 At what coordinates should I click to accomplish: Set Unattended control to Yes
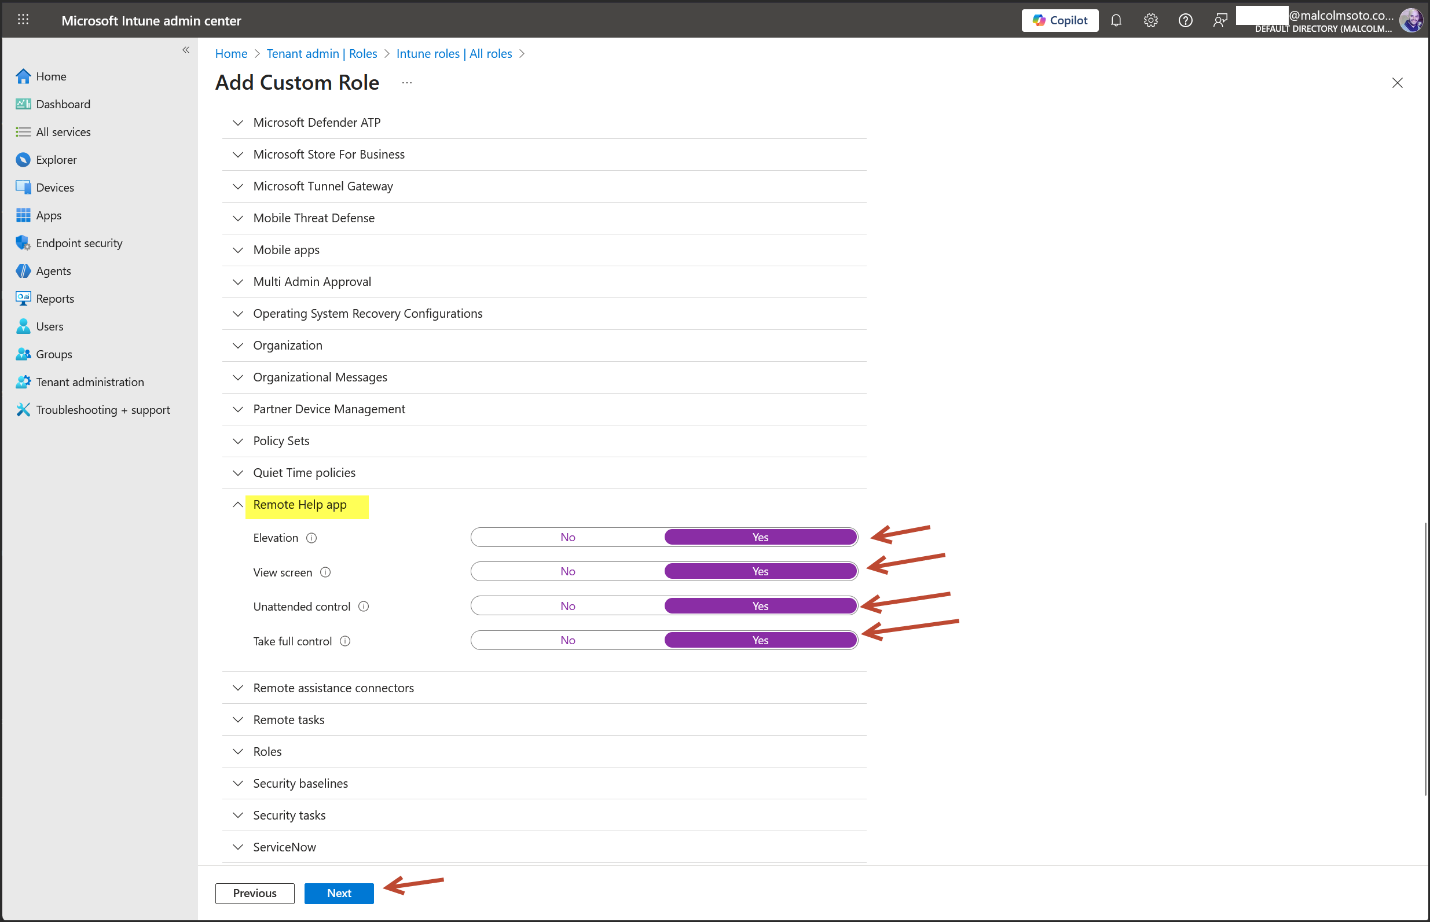[x=760, y=607]
